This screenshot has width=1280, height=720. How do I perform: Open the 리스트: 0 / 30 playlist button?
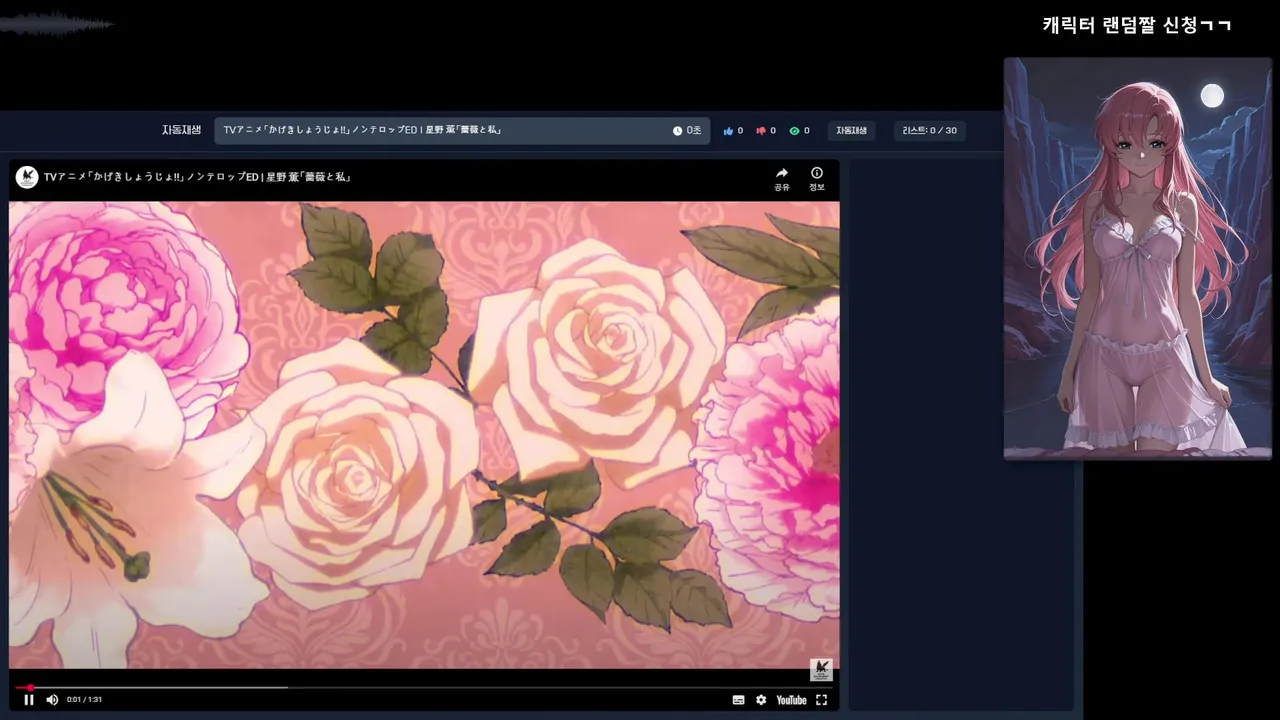(x=930, y=131)
